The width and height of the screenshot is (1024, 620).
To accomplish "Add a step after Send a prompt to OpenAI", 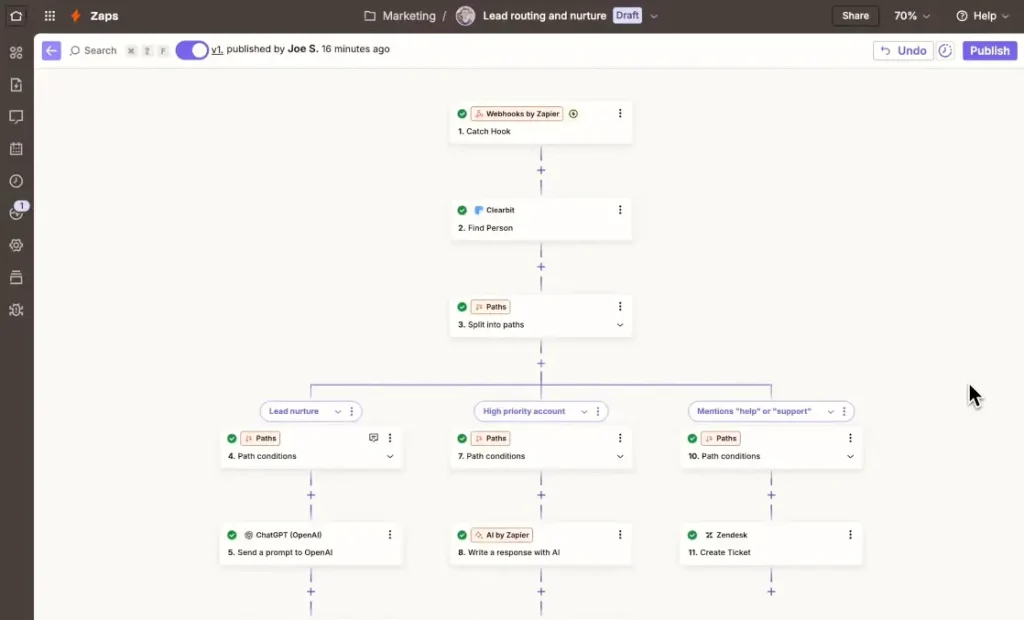I will coord(311,592).
